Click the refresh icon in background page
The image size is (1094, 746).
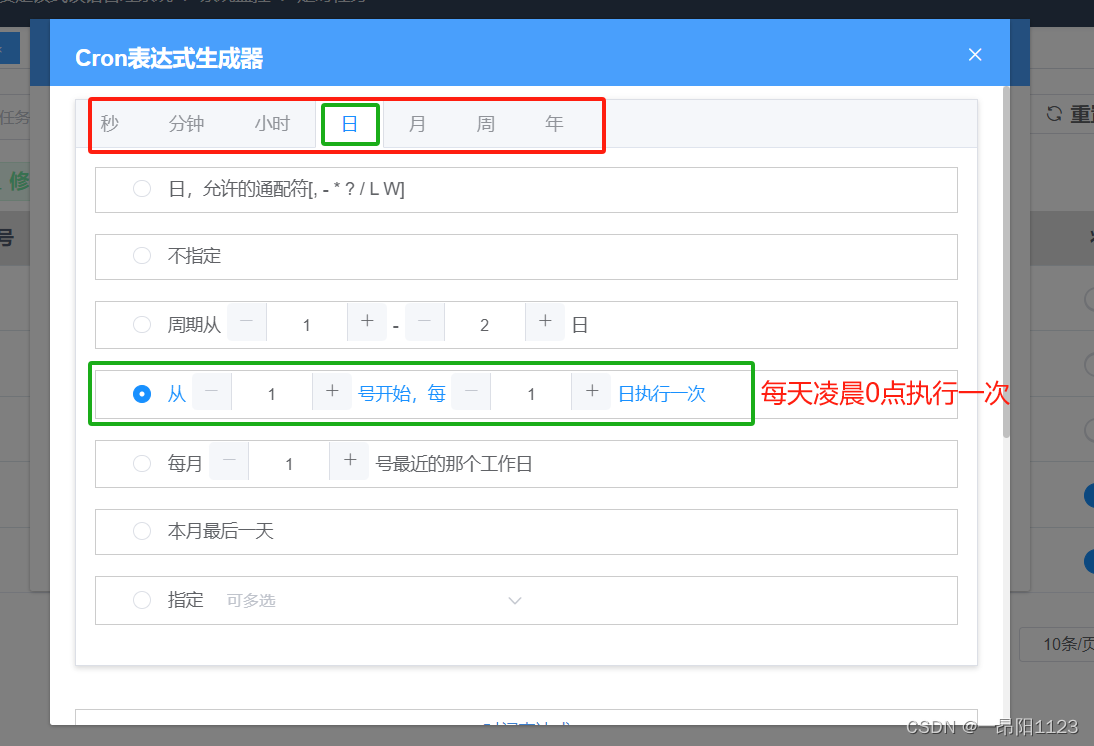1054,114
